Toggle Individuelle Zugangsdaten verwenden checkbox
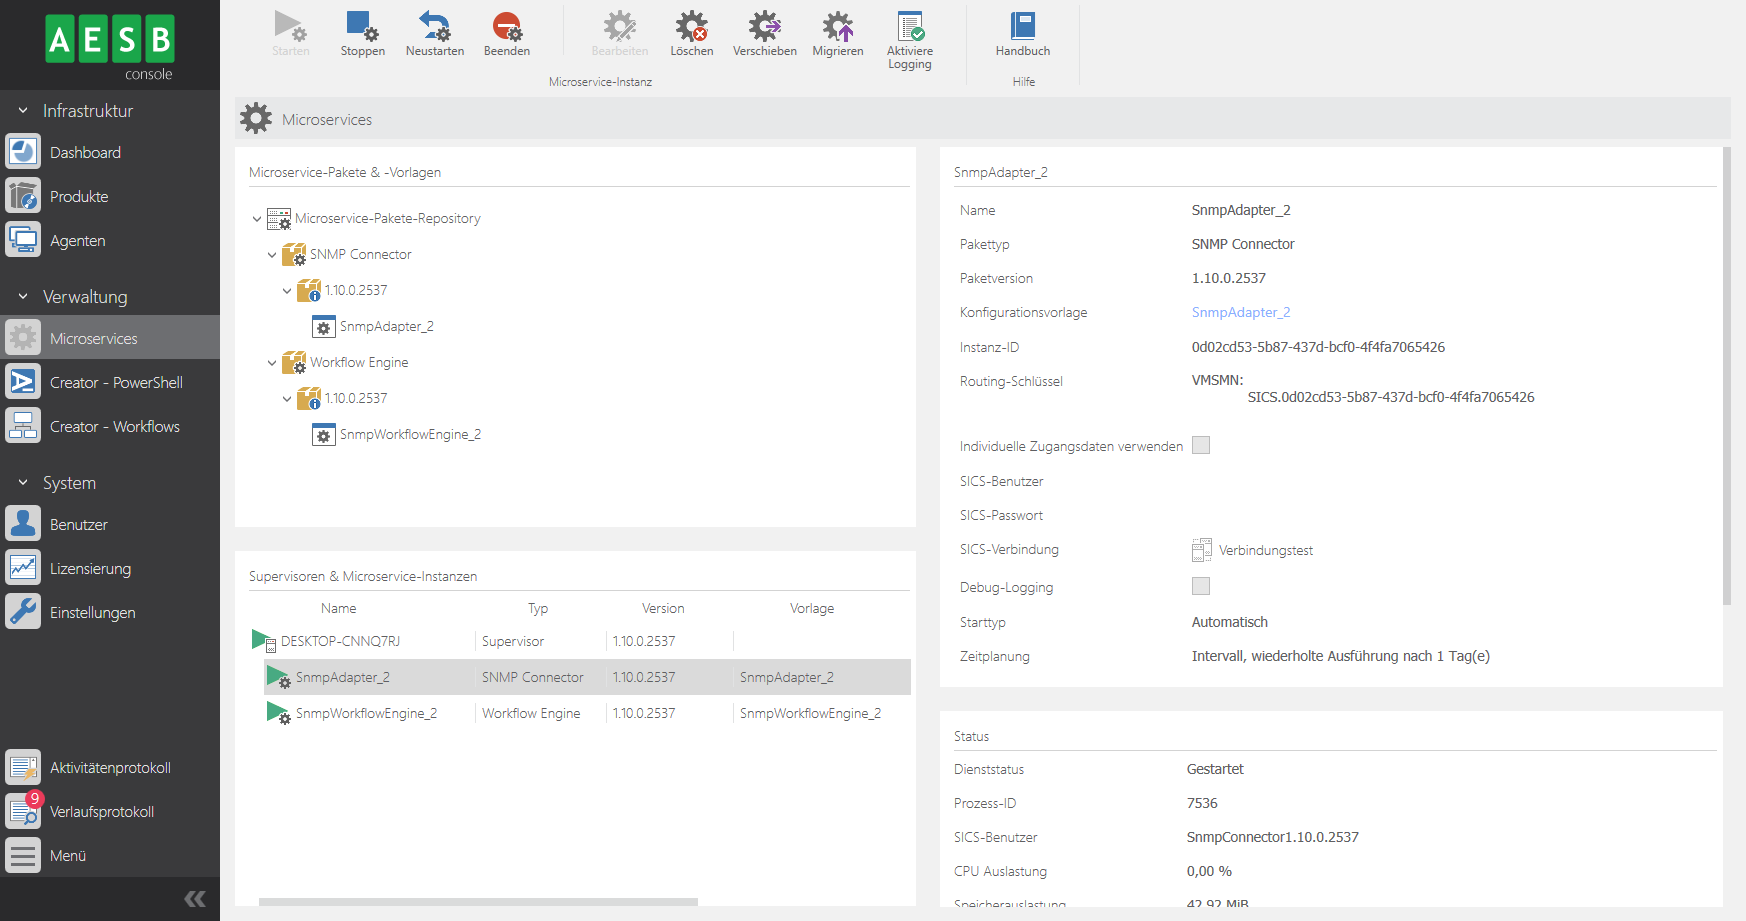Viewport: 1746px width, 921px height. [x=1201, y=445]
